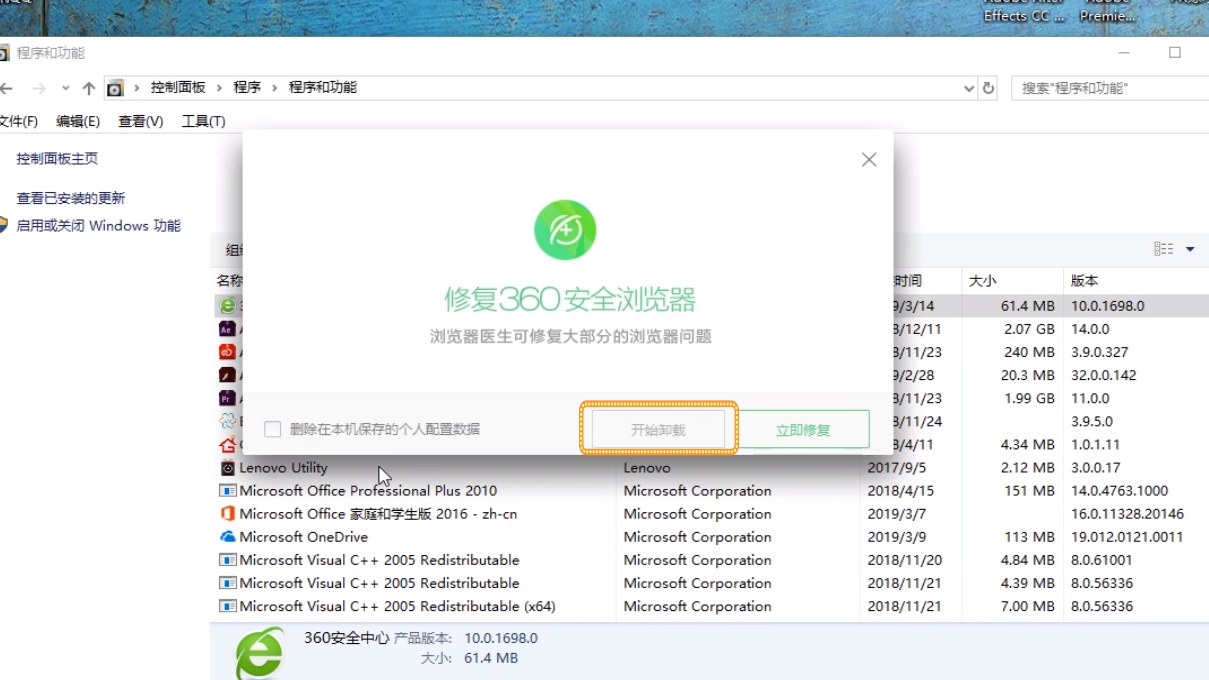1209x680 pixels.
Task: Open the 查看已安装的更新 link
Action: (x=71, y=198)
